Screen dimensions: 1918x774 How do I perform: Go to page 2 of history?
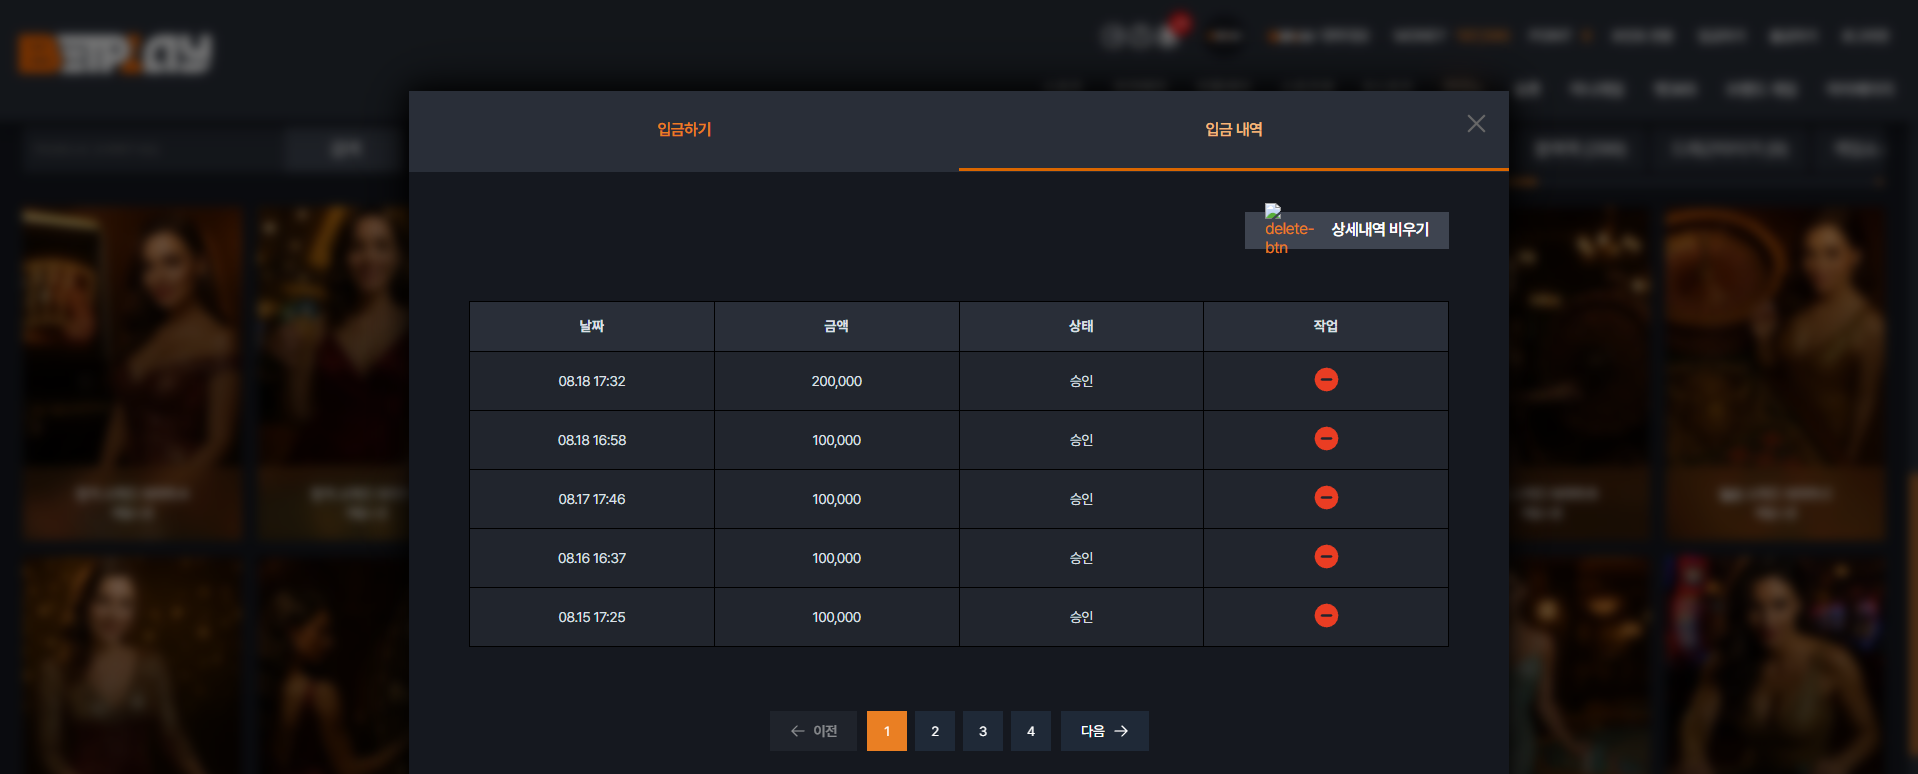click(935, 731)
